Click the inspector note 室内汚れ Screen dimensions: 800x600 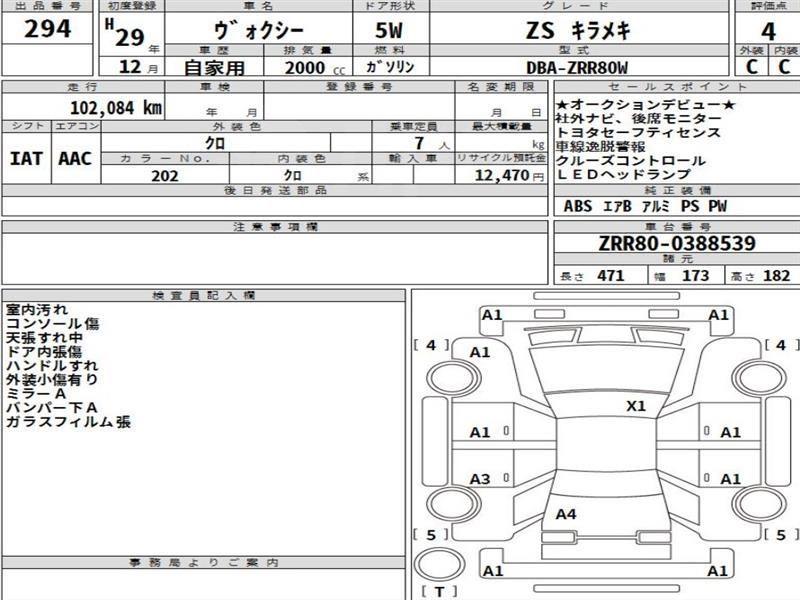point(37,310)
